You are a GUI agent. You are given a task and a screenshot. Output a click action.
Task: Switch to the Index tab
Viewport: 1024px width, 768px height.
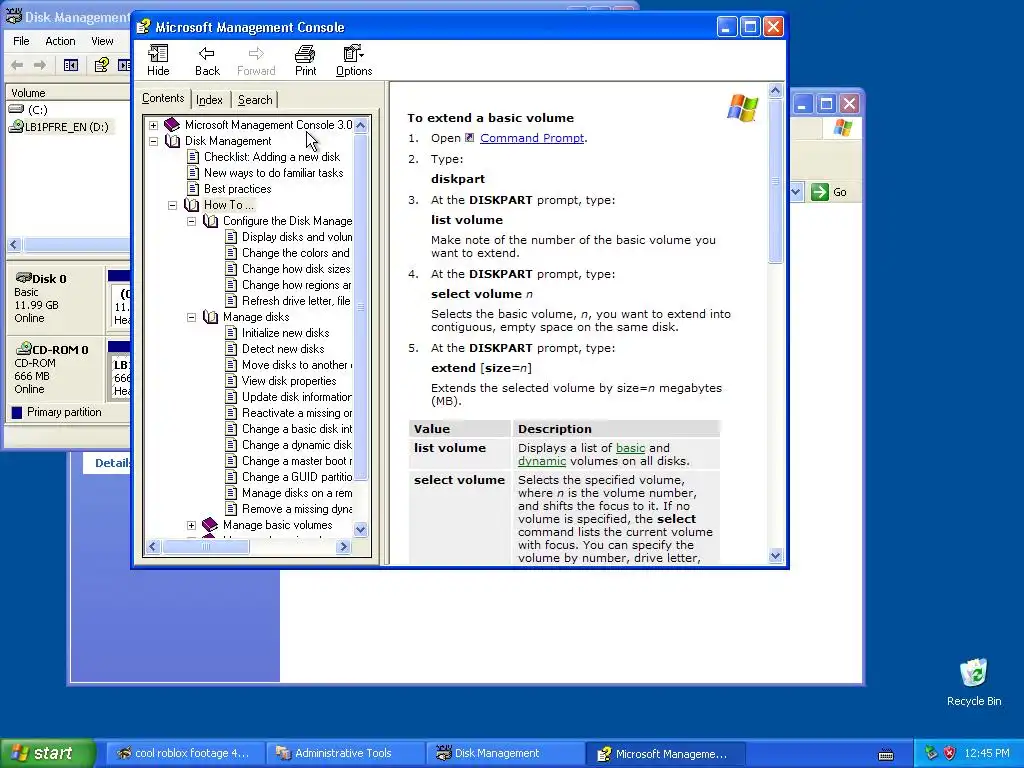point(210,100)
